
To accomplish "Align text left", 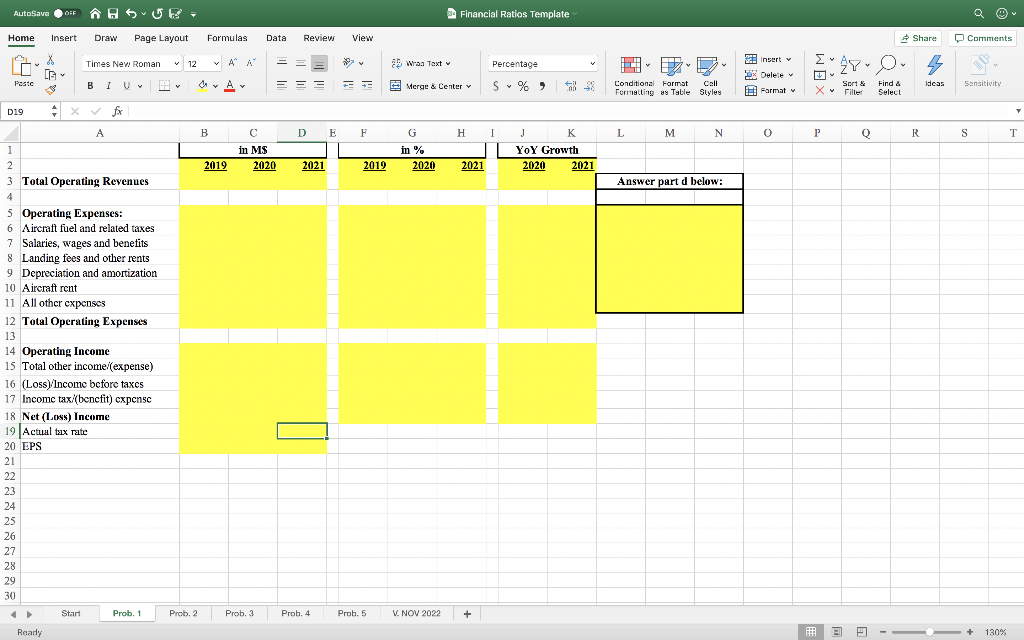I will [x=281, y=85].
